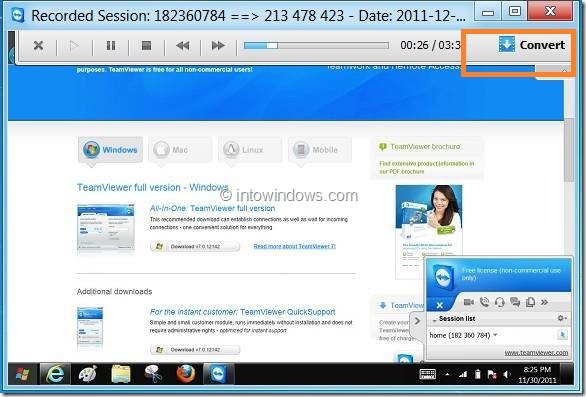Pause the recorded session
586x397 pixels.
point(111,46)
